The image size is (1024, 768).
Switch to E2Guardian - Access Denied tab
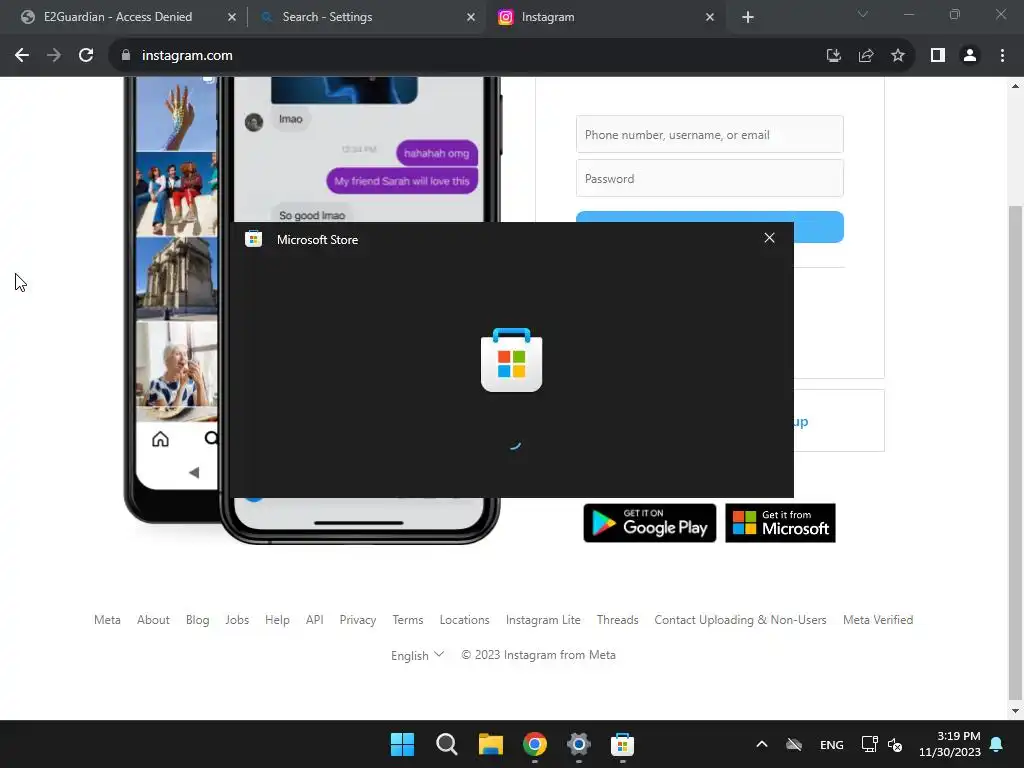[118, 17]
